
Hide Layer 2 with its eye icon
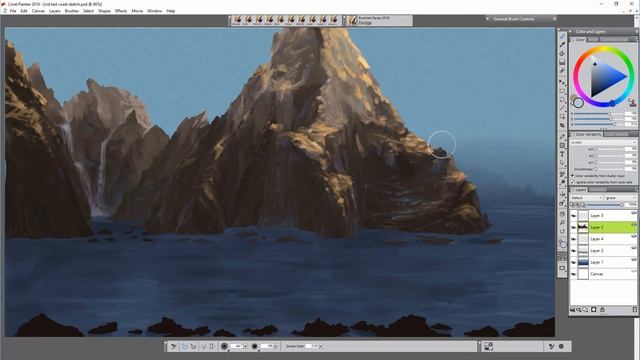click(574, 227)
